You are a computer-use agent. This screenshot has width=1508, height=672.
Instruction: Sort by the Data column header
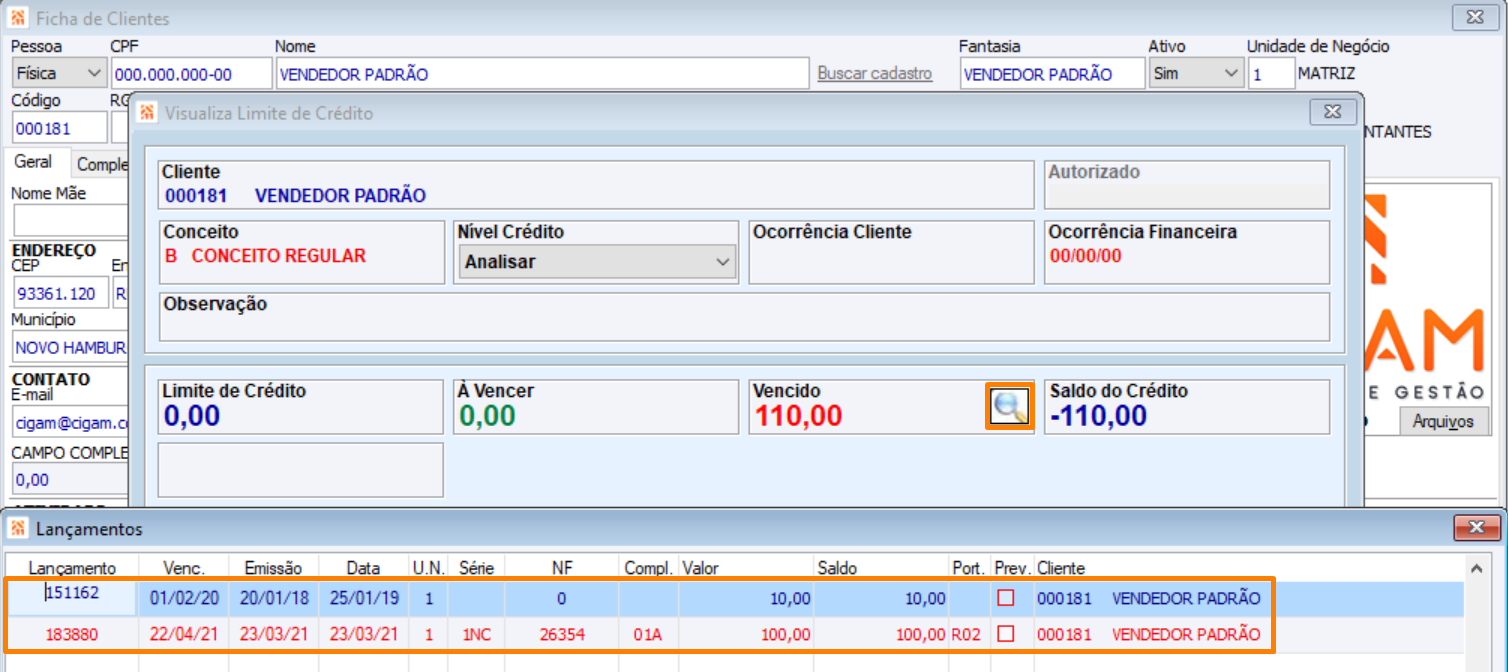[x=363, y=568]
